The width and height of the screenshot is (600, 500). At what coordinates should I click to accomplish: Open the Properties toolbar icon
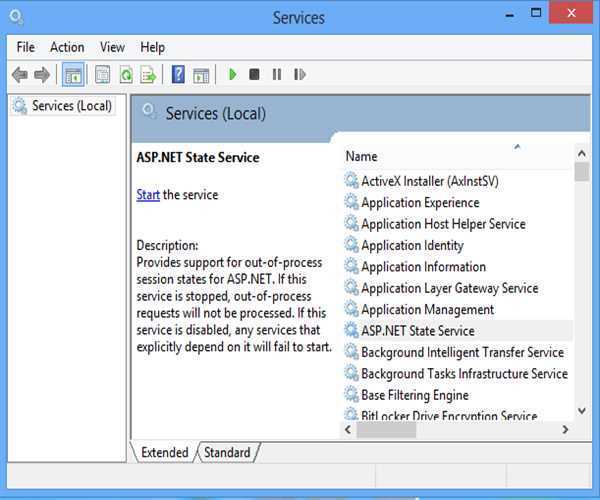click(102, 75)
